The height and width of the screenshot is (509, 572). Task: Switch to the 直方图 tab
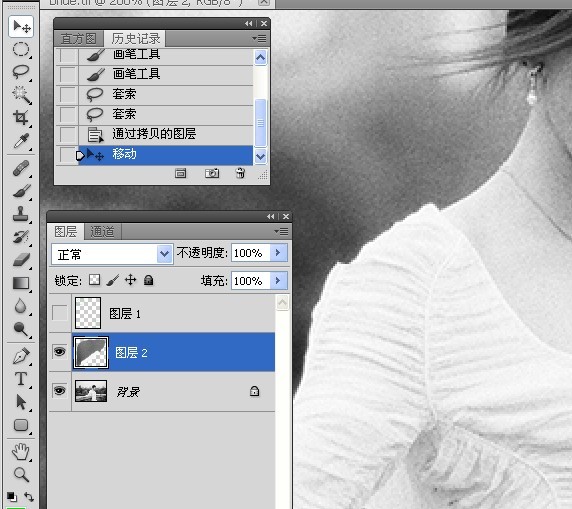[78, 39]
